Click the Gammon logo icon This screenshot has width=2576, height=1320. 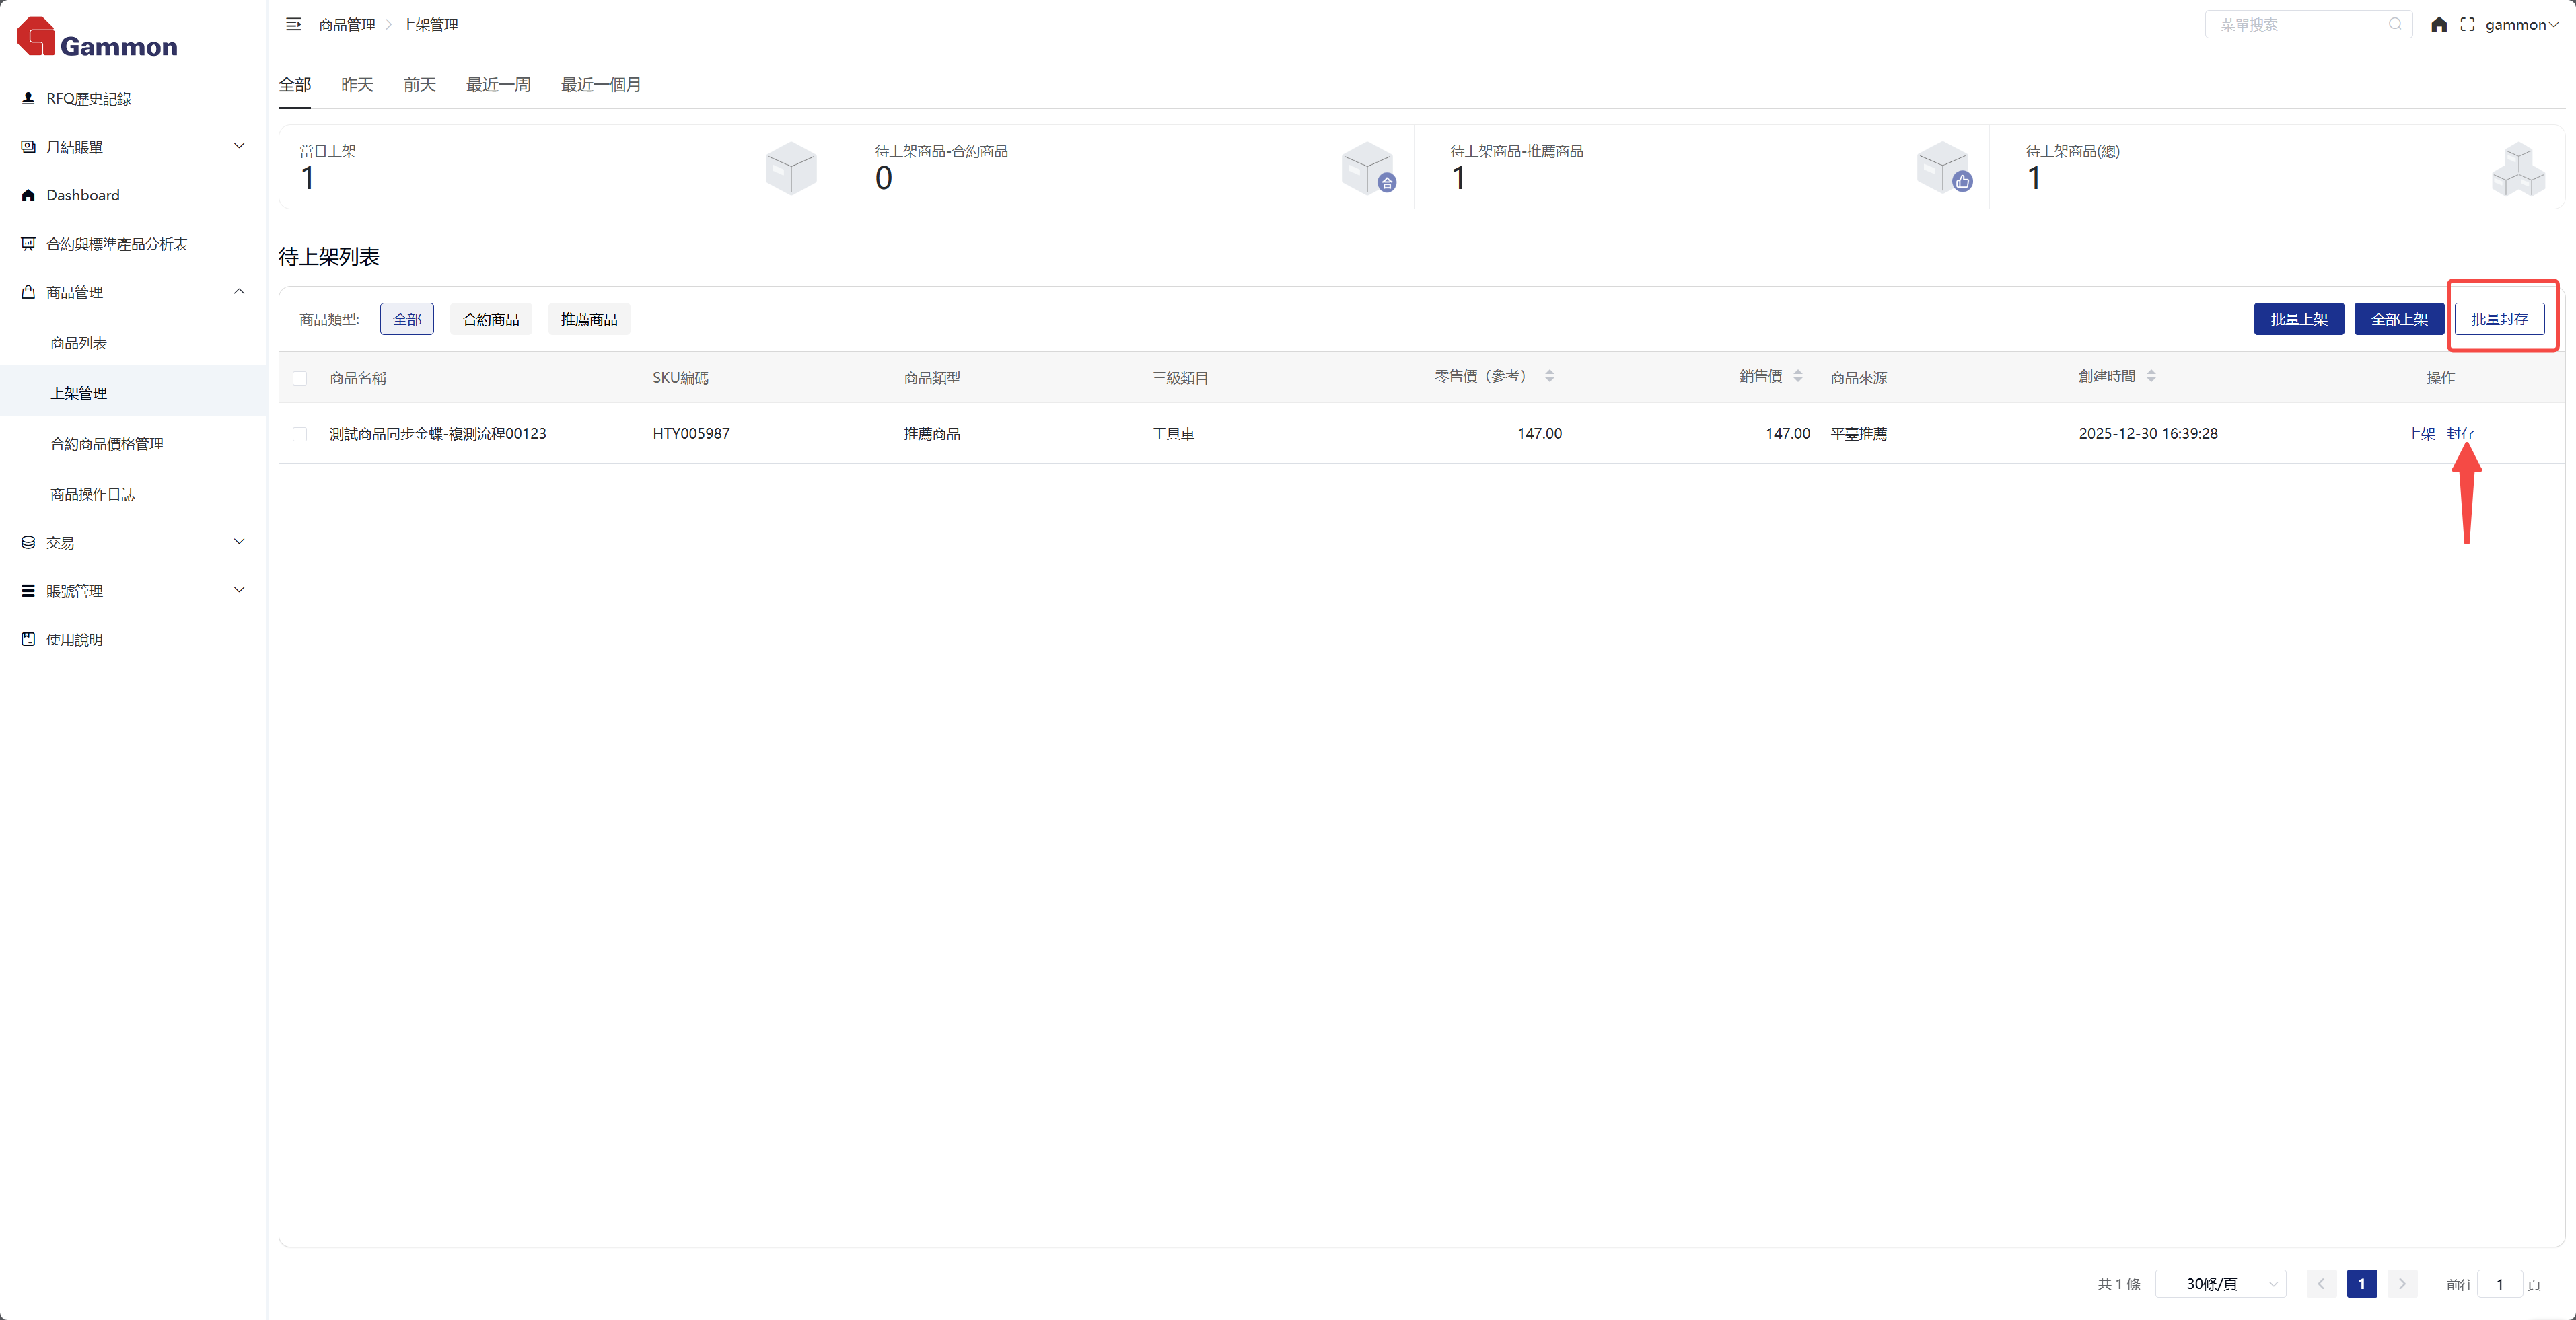click(x=36, y=36)
